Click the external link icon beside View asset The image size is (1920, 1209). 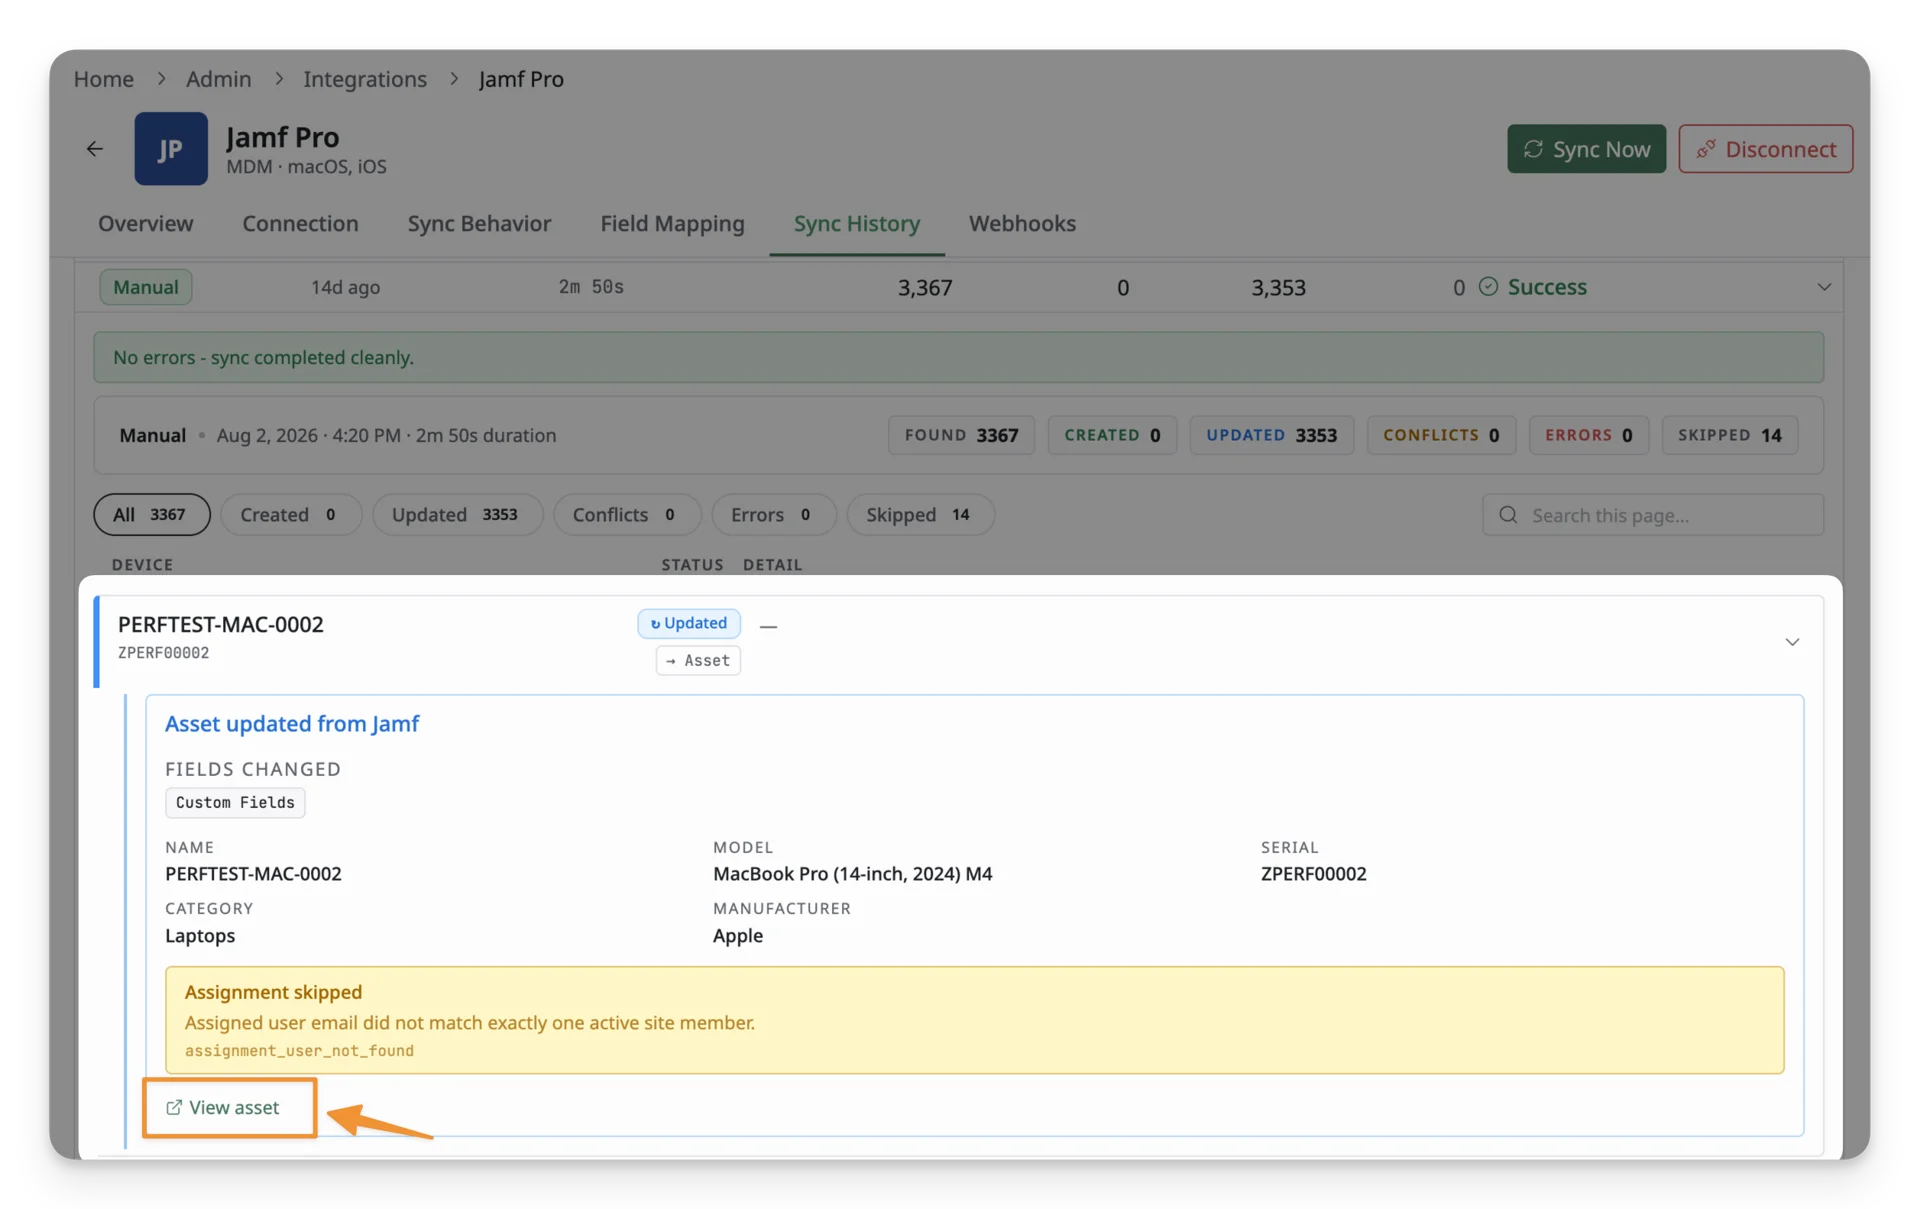[174, 1107]
